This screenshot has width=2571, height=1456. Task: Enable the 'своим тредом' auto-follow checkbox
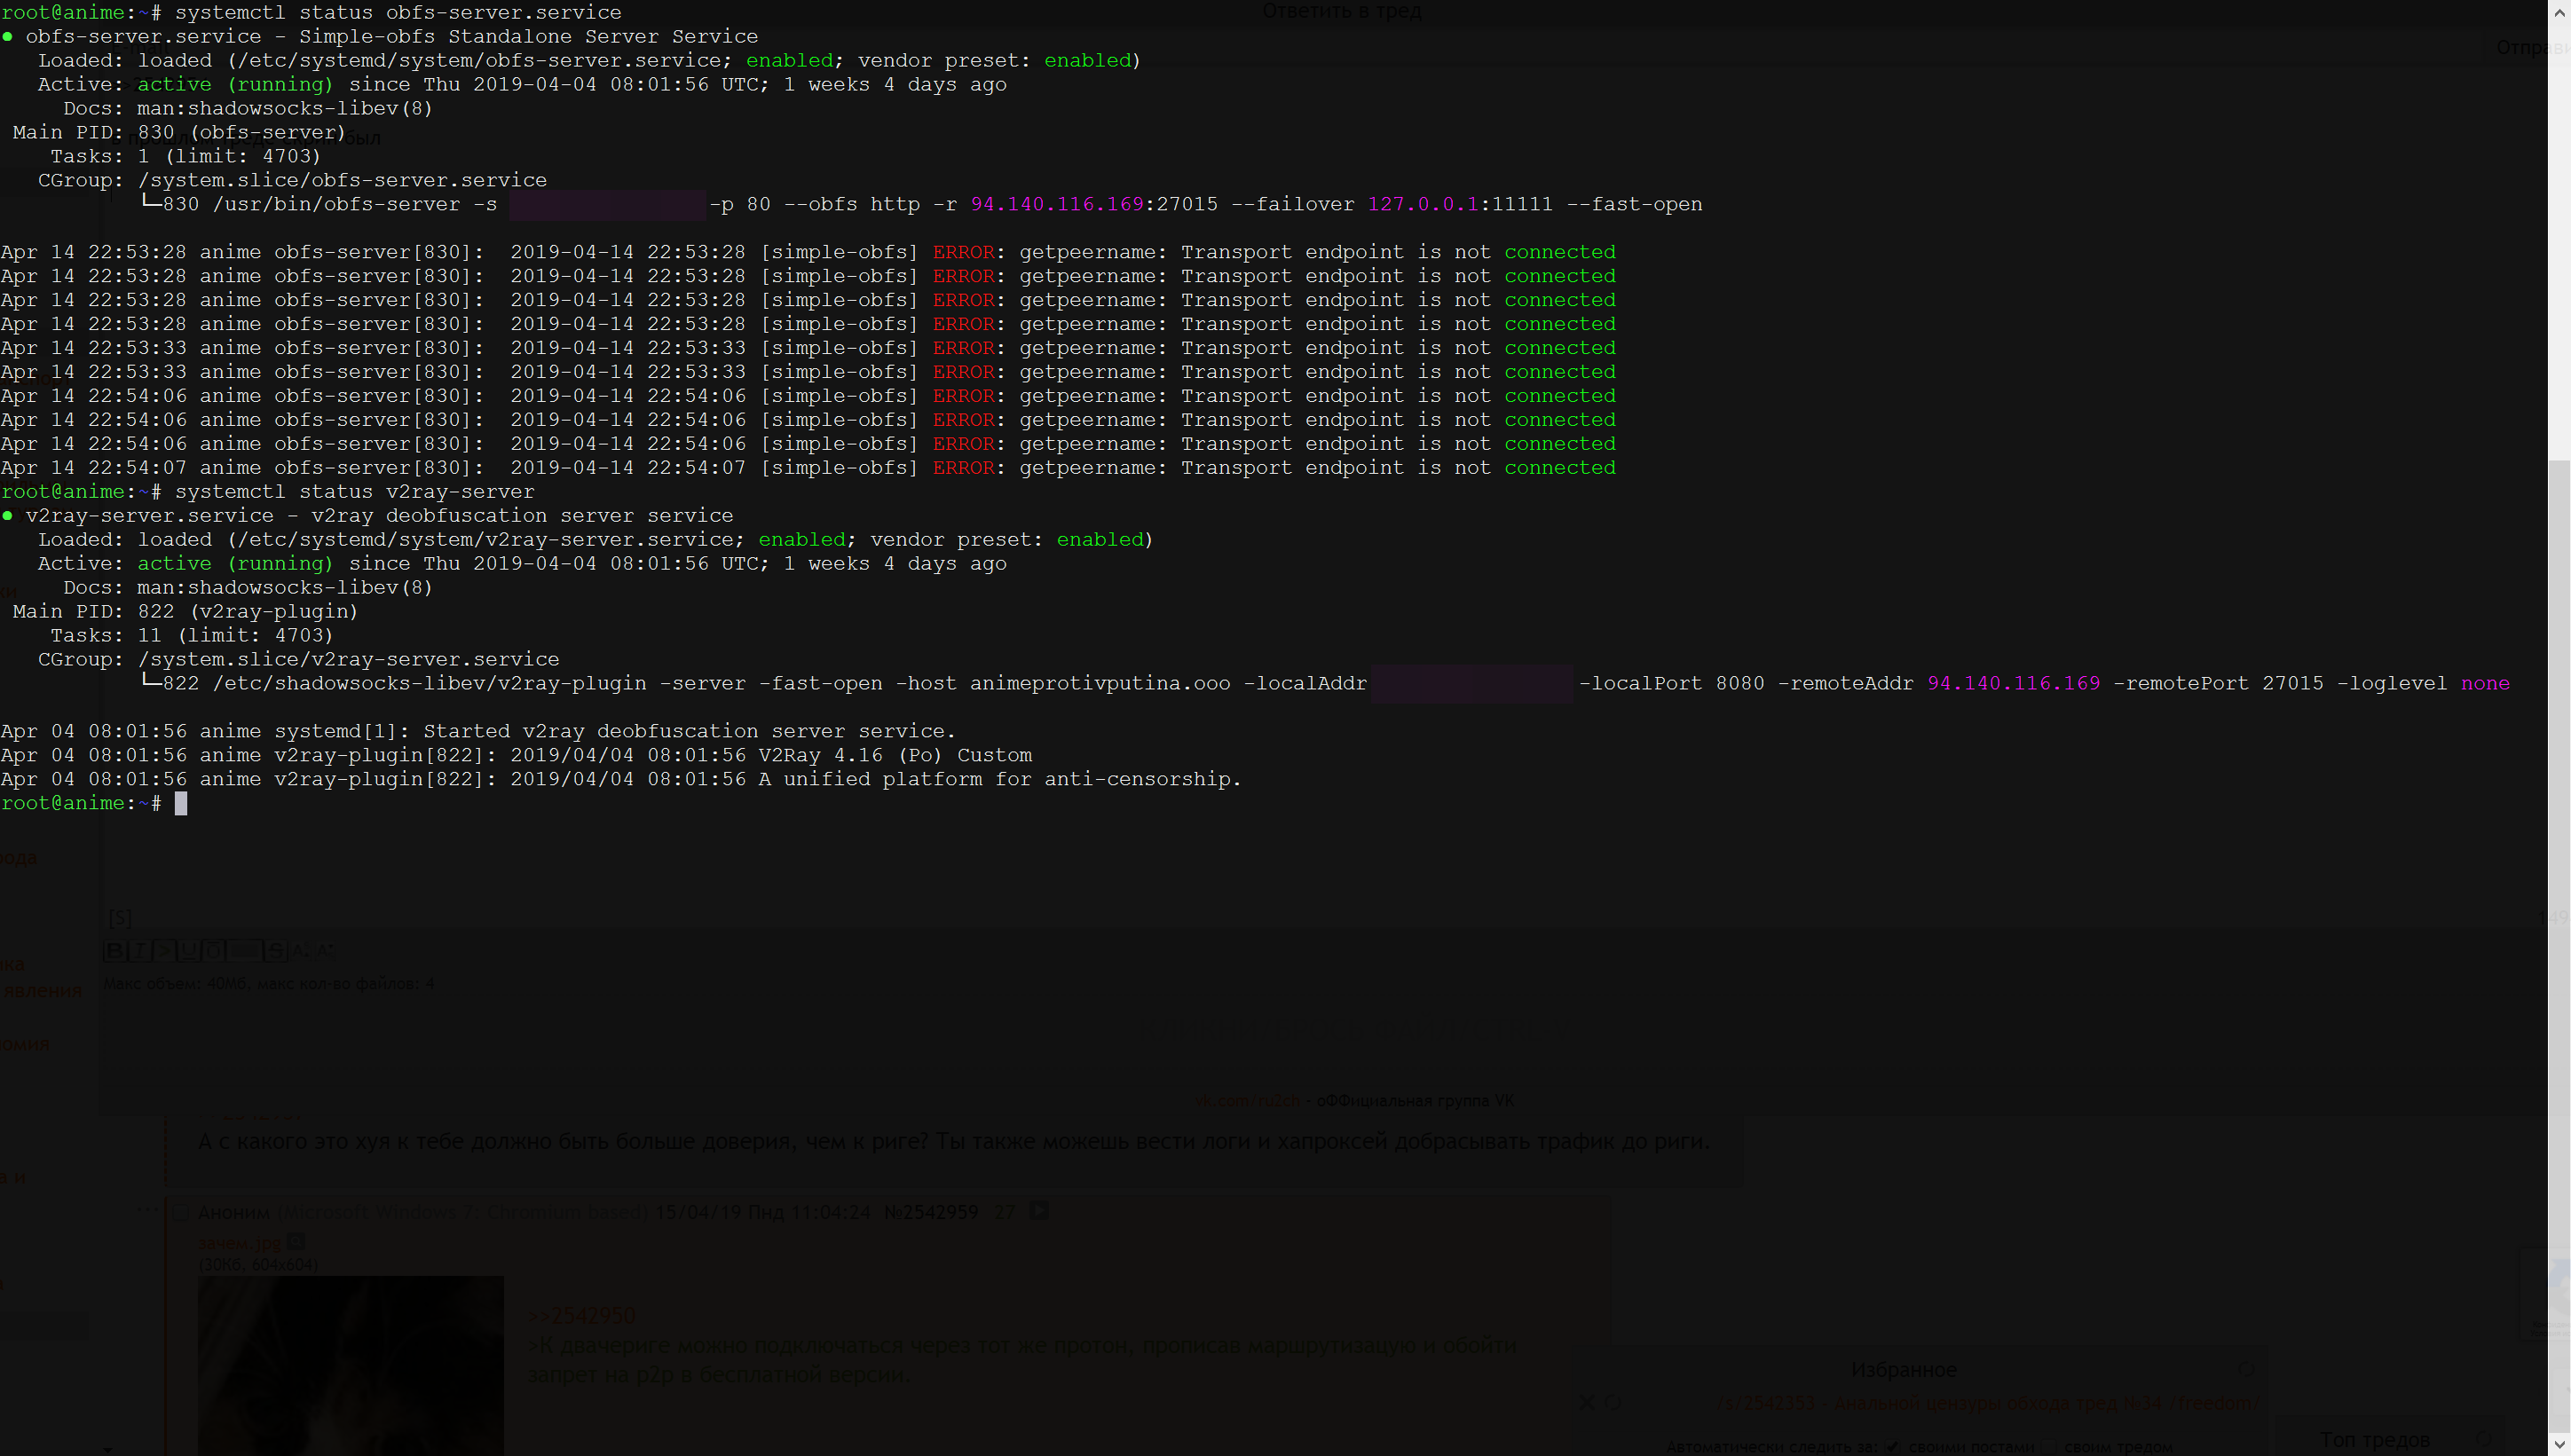pos(2048,1447)
